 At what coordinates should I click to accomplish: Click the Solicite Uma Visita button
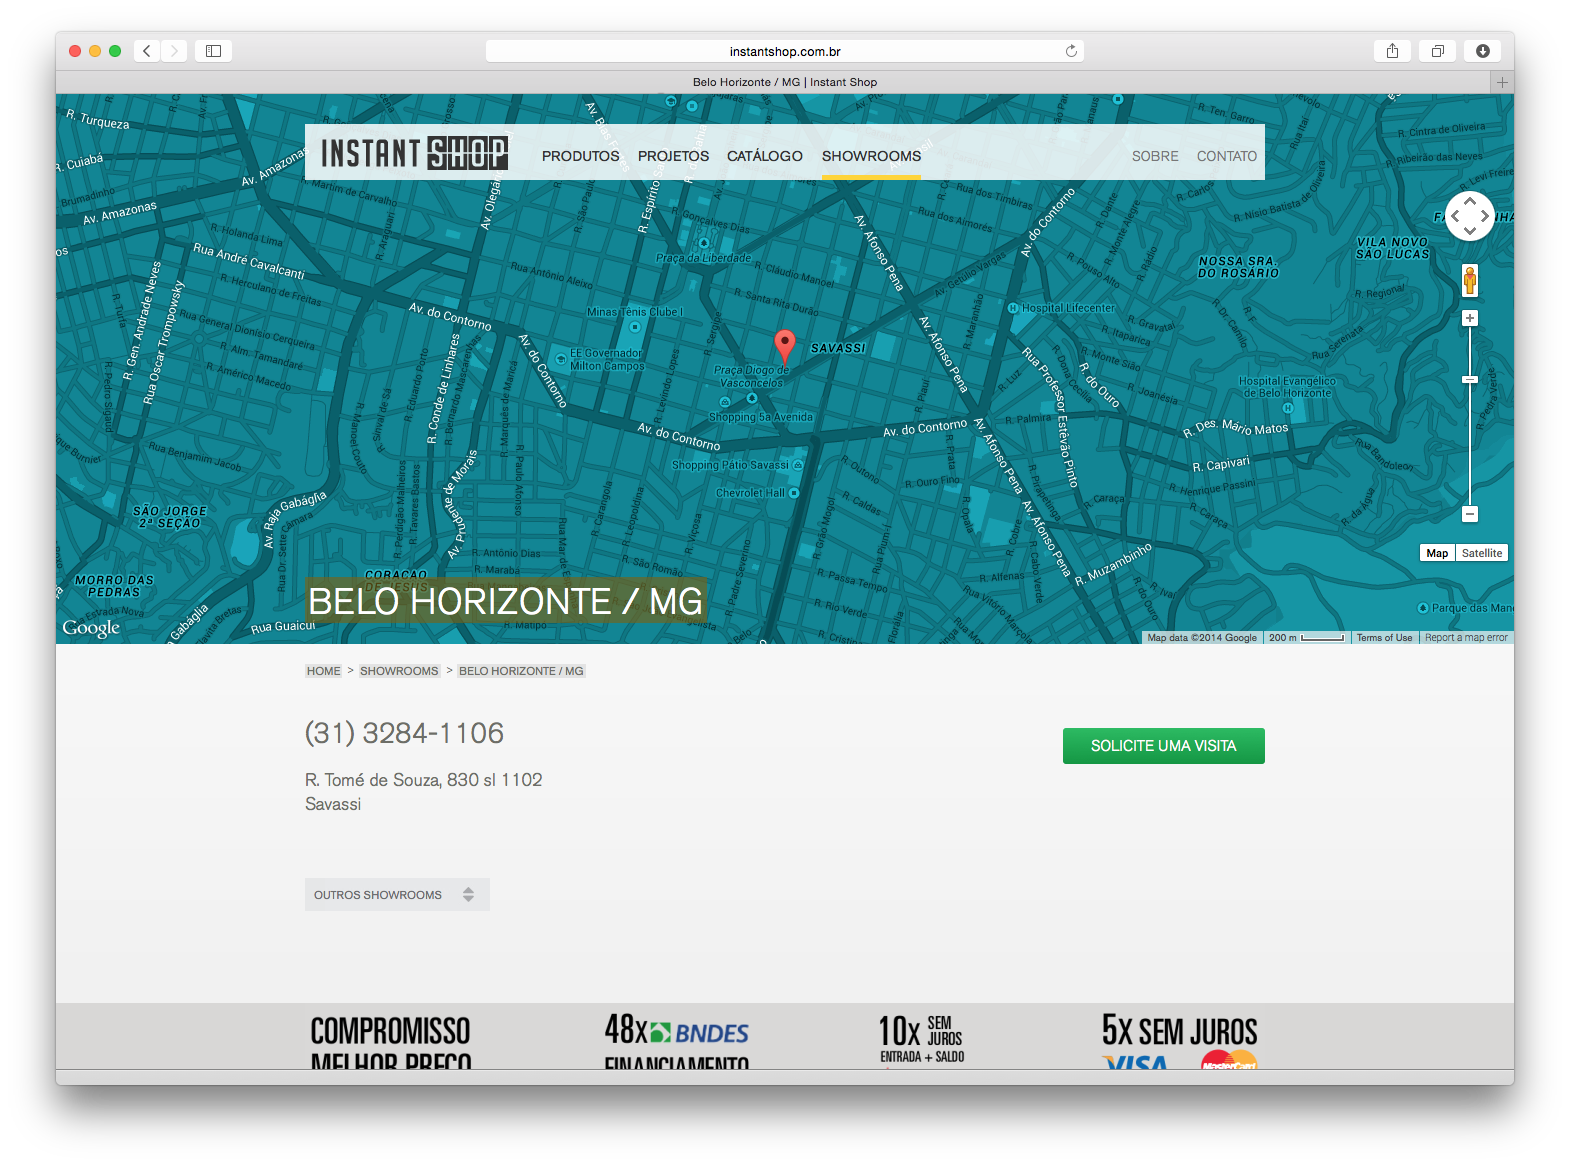1164,746
